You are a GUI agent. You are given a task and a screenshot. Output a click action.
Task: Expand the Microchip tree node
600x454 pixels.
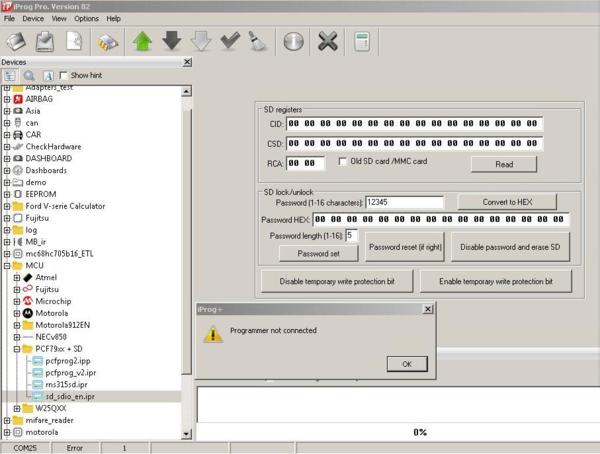tap(17, 300)
